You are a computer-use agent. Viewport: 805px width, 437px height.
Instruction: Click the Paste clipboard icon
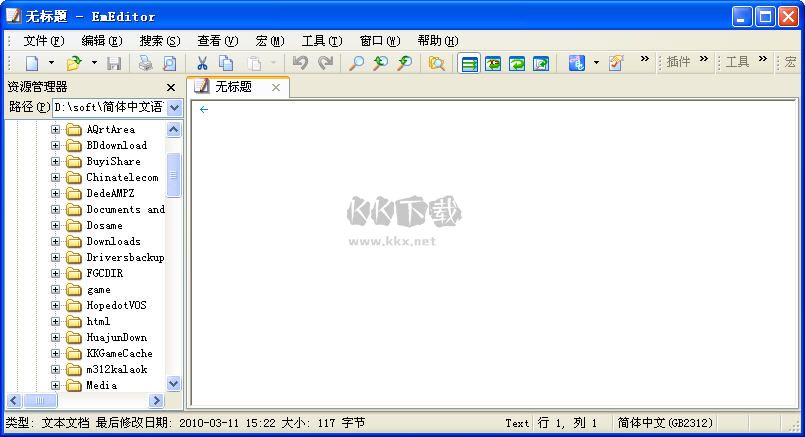[x=255, y=63]
